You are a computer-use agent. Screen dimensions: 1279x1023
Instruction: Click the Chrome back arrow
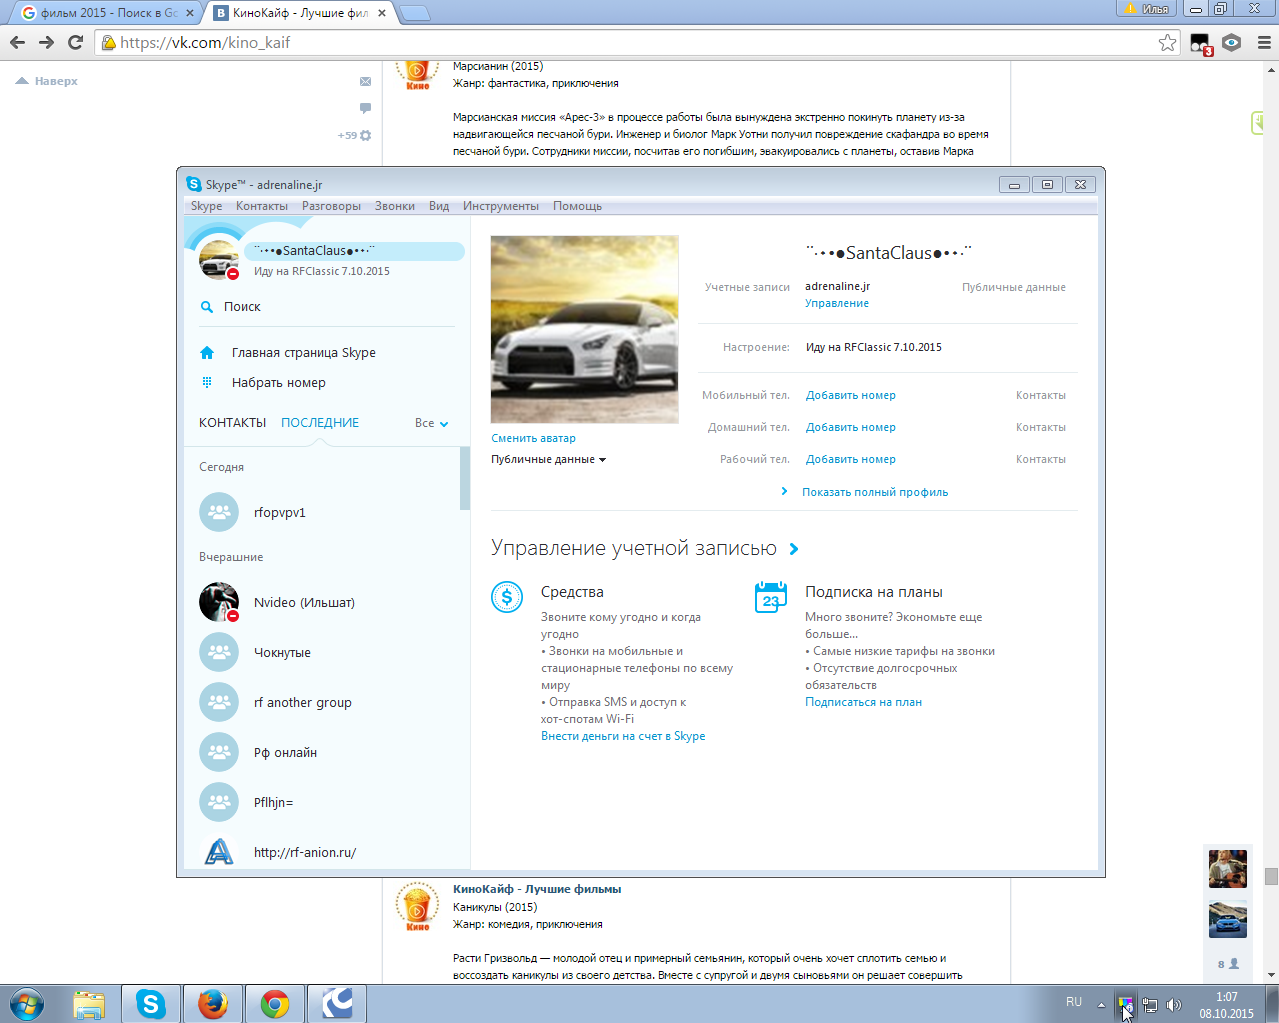[17, 42]
